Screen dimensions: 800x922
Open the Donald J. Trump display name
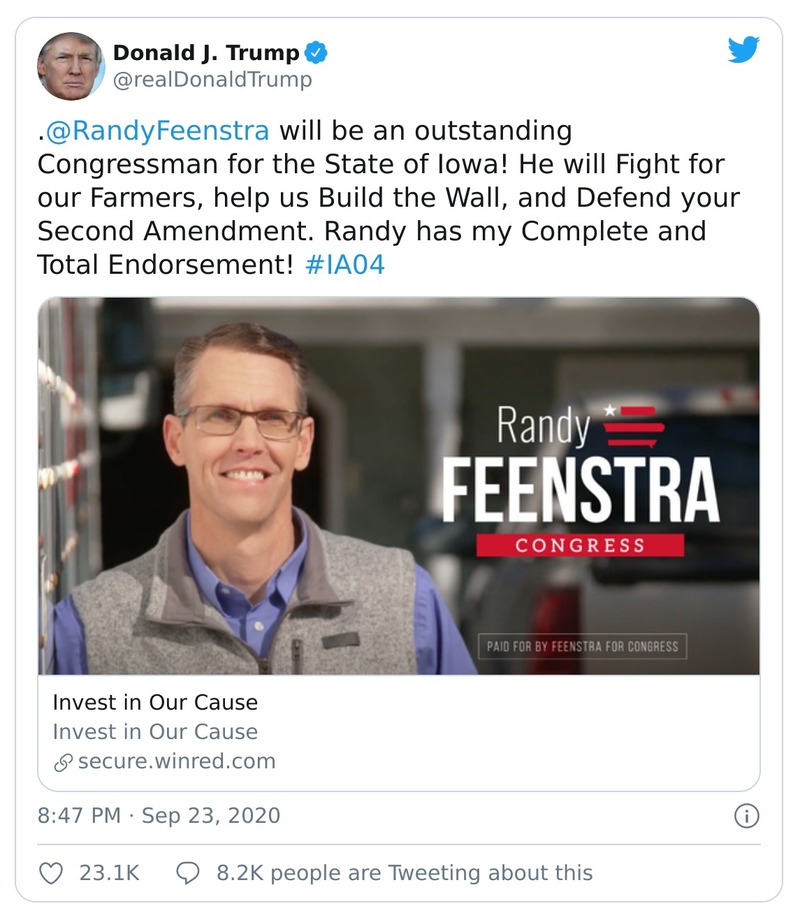(206, 53)
